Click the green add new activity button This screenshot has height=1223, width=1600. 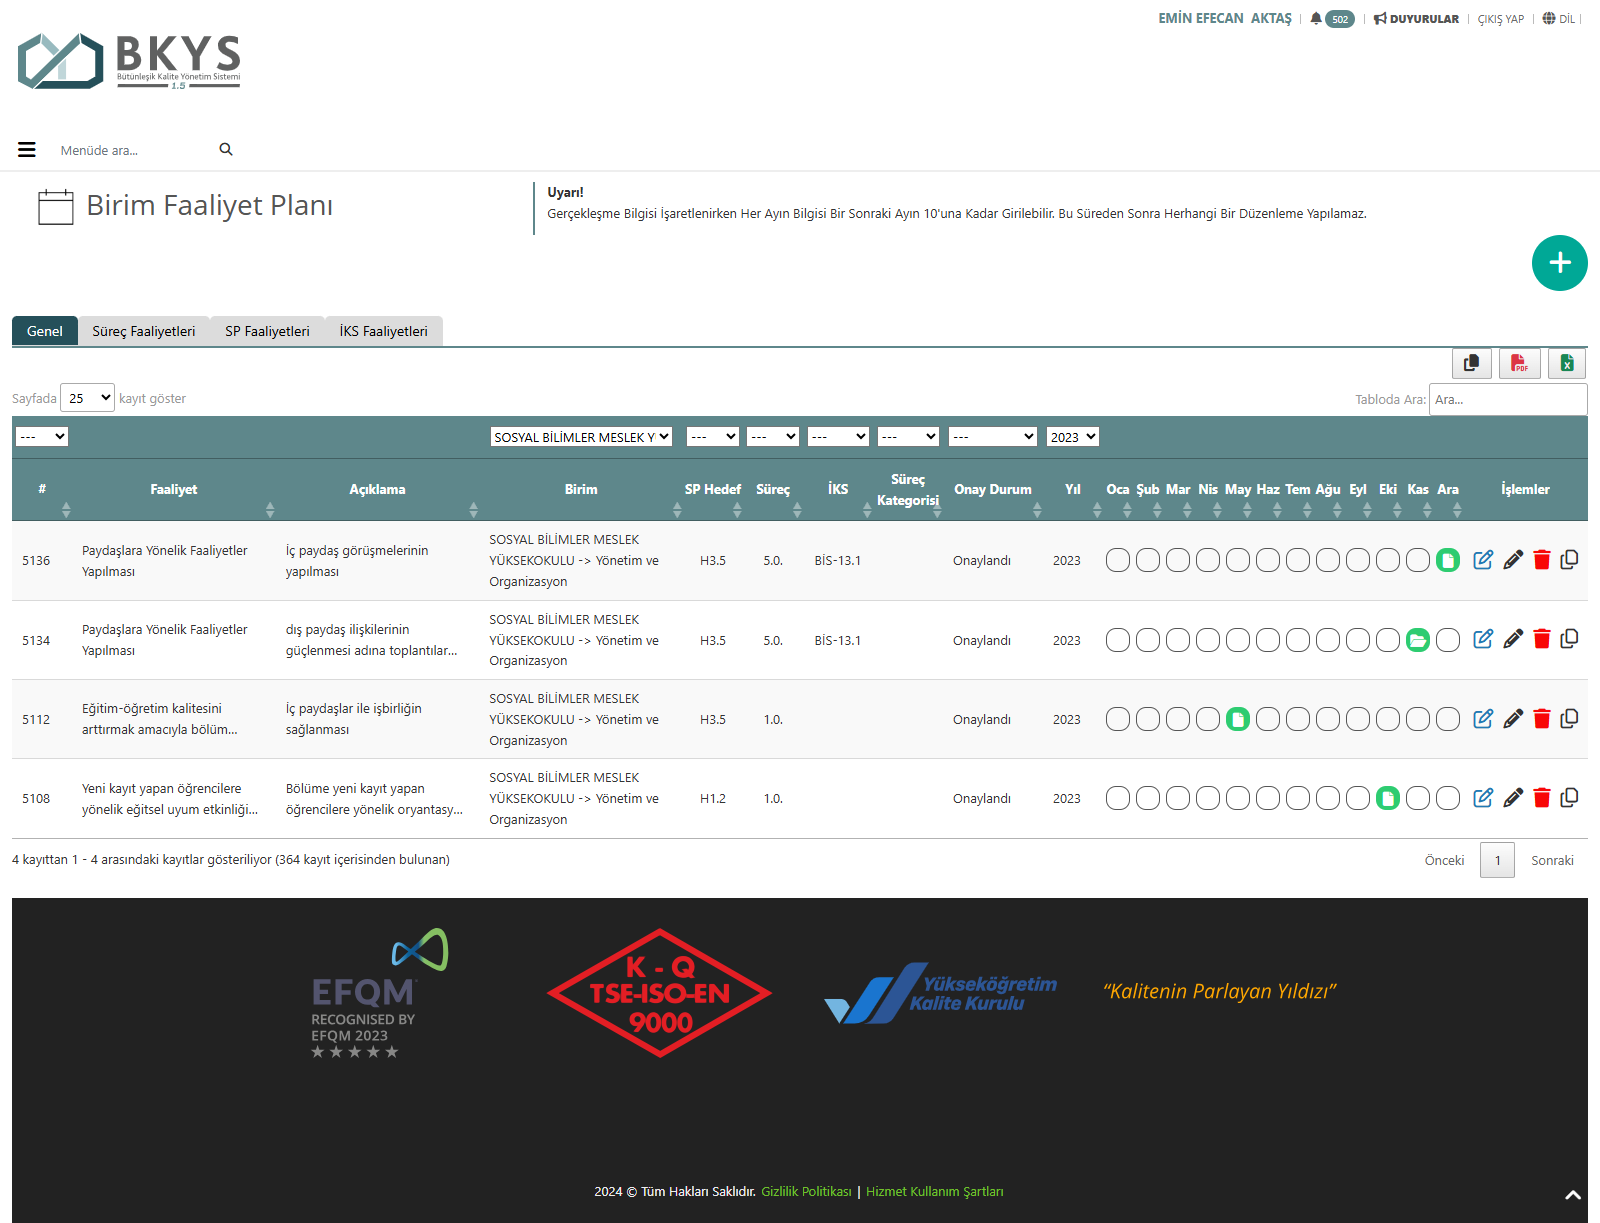(x=1559, y=263)
